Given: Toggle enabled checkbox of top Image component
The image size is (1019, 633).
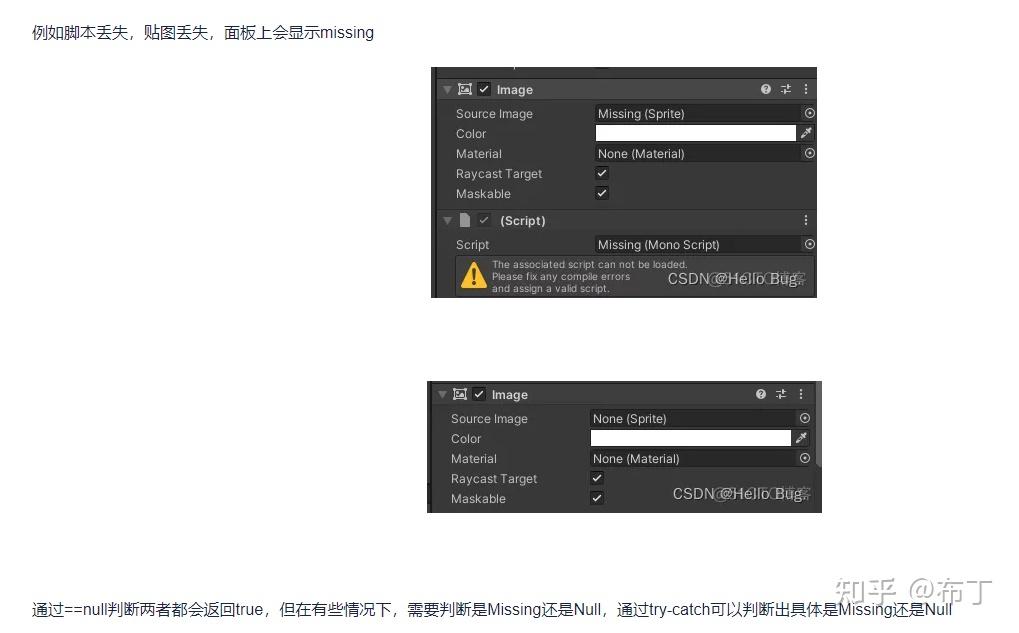Looking at the screenshot, I should (x=484, y=89).
